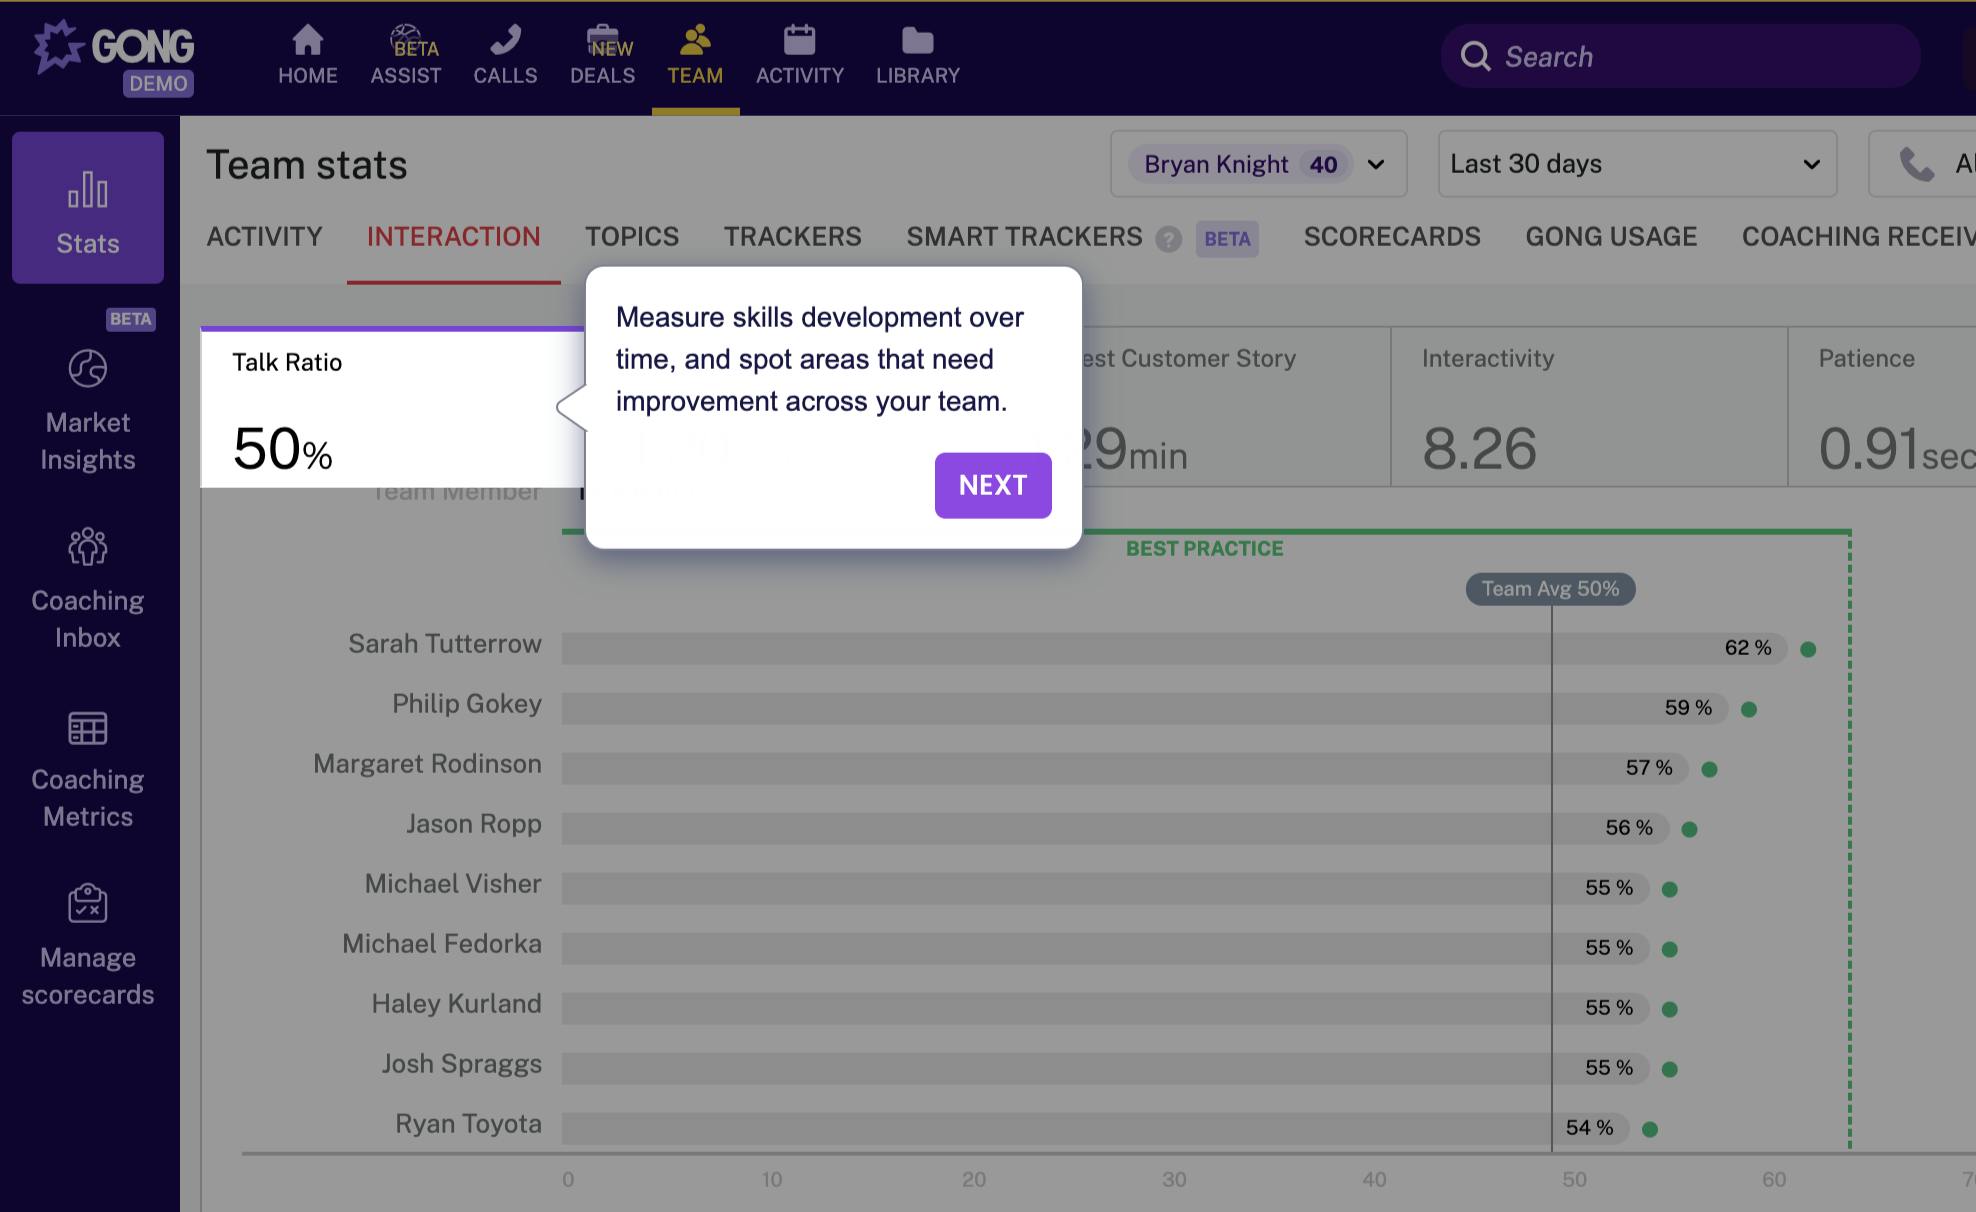Open the Assist beta section

405,55
